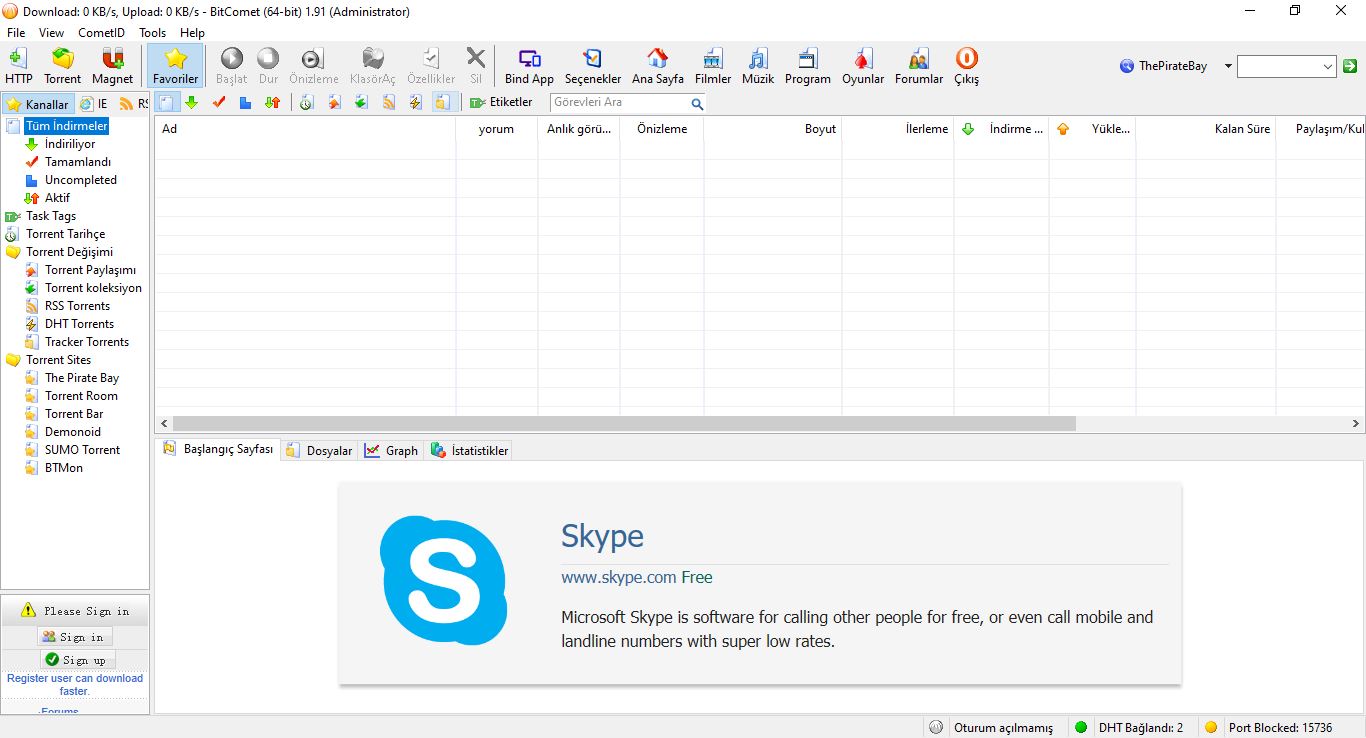Image resolution: width=1366 pixels, height=738 pixels.
Task: Select İndiriliyor in the sidebar tree
Action: pos(70,144)
